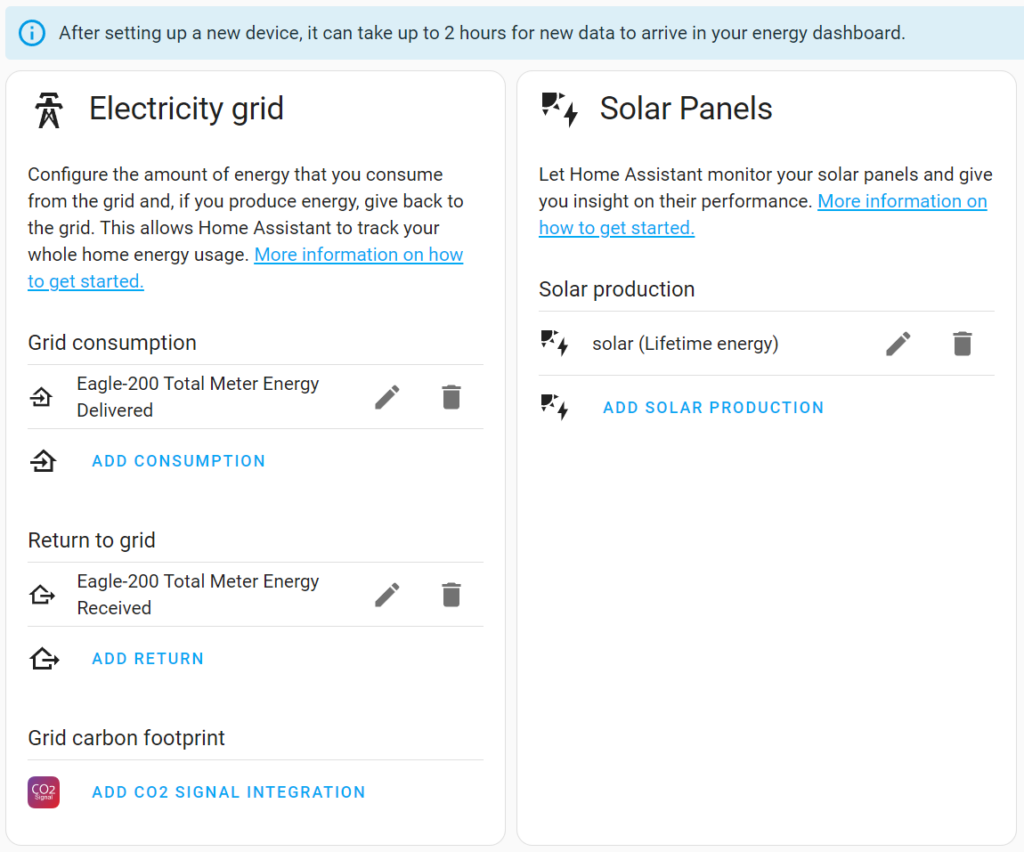Delete the Eagle-200 Energy Delivered consumption entry
1024x852 pixels.
click(451, 397)
